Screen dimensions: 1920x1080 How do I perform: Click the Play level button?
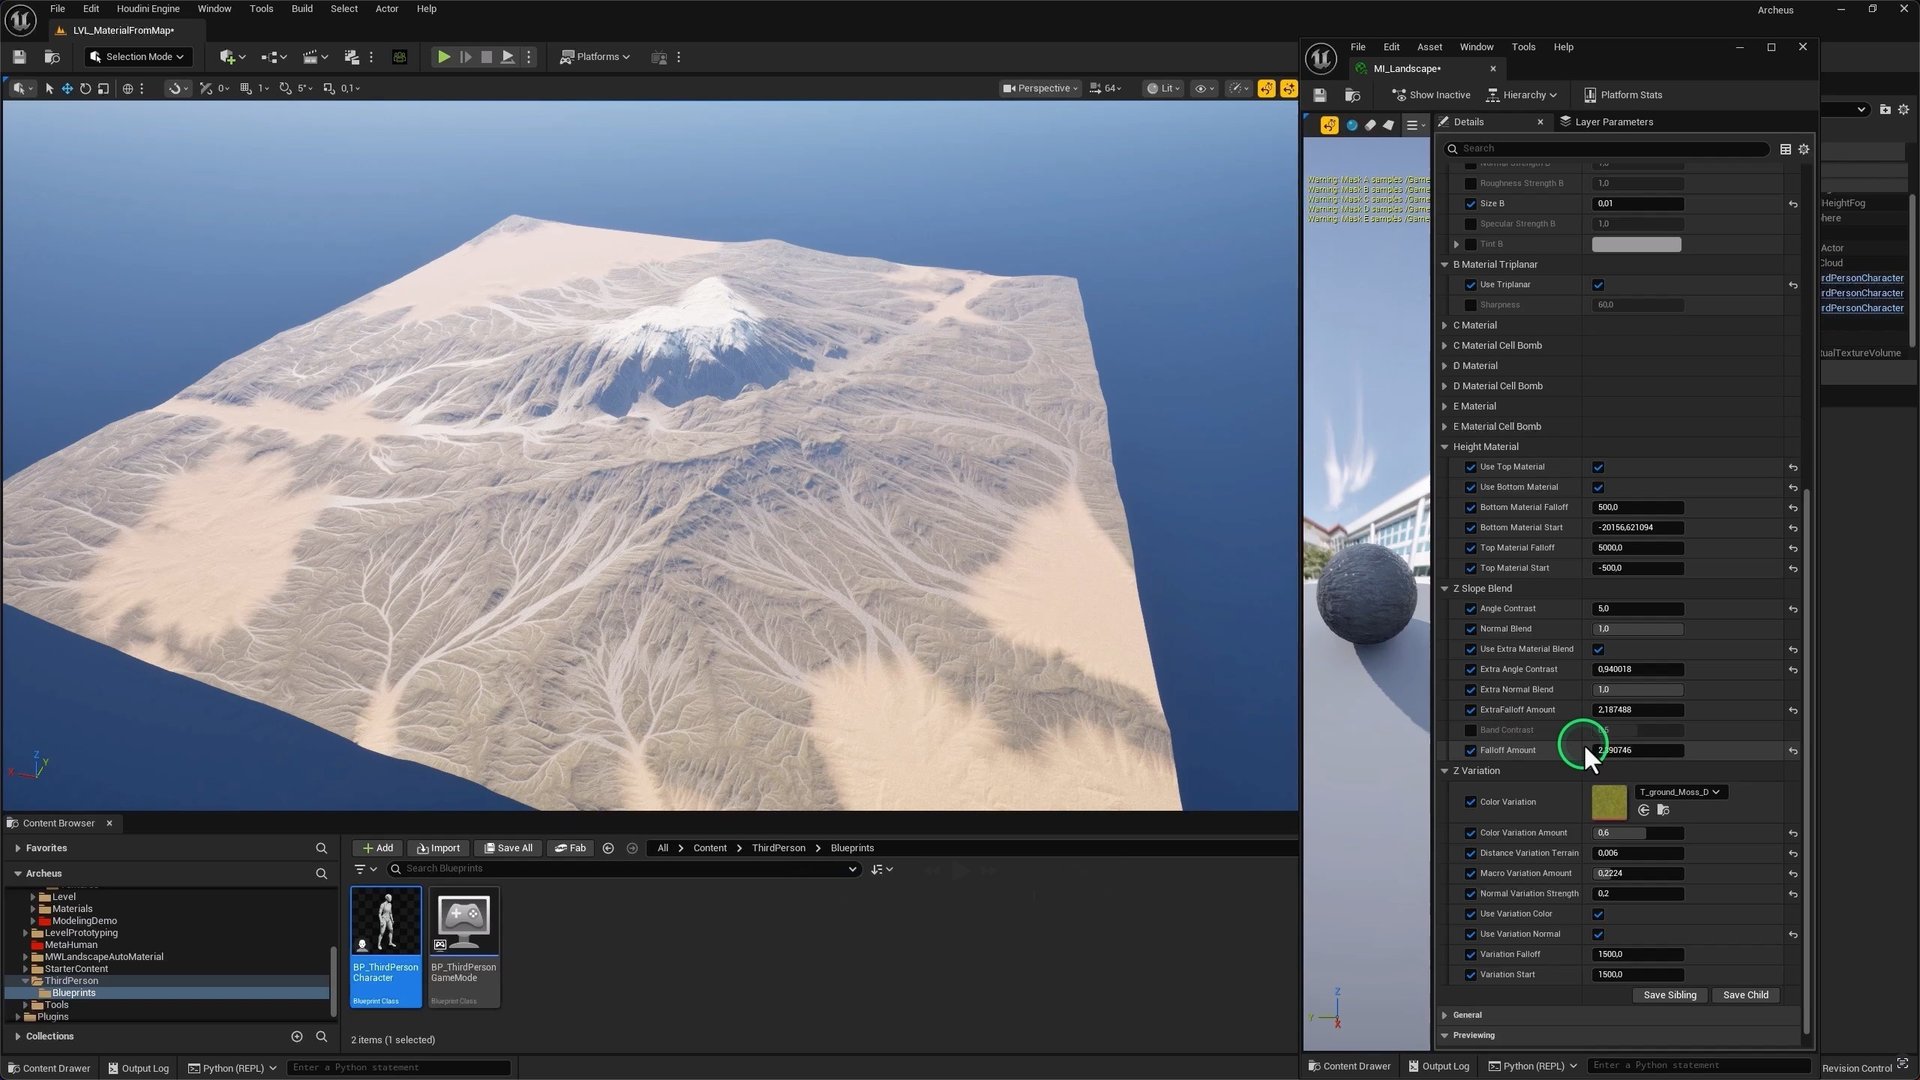click(443, 57)
